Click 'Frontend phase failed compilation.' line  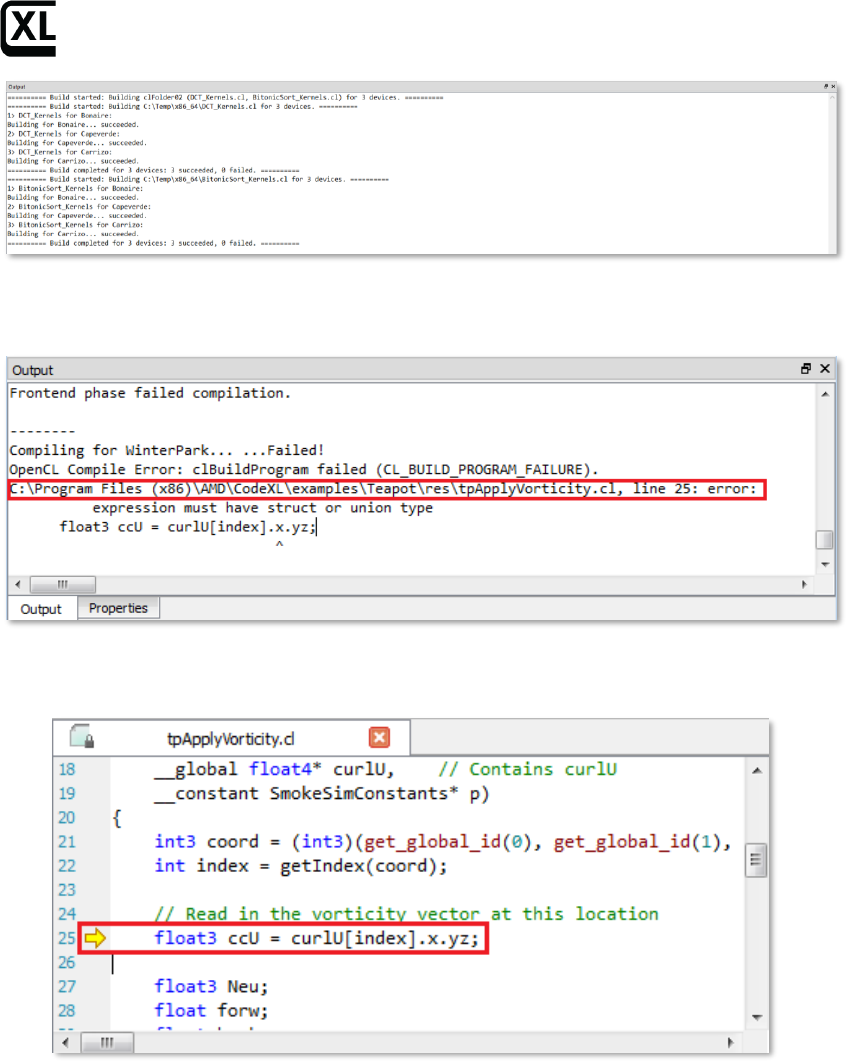coord(150,394)
